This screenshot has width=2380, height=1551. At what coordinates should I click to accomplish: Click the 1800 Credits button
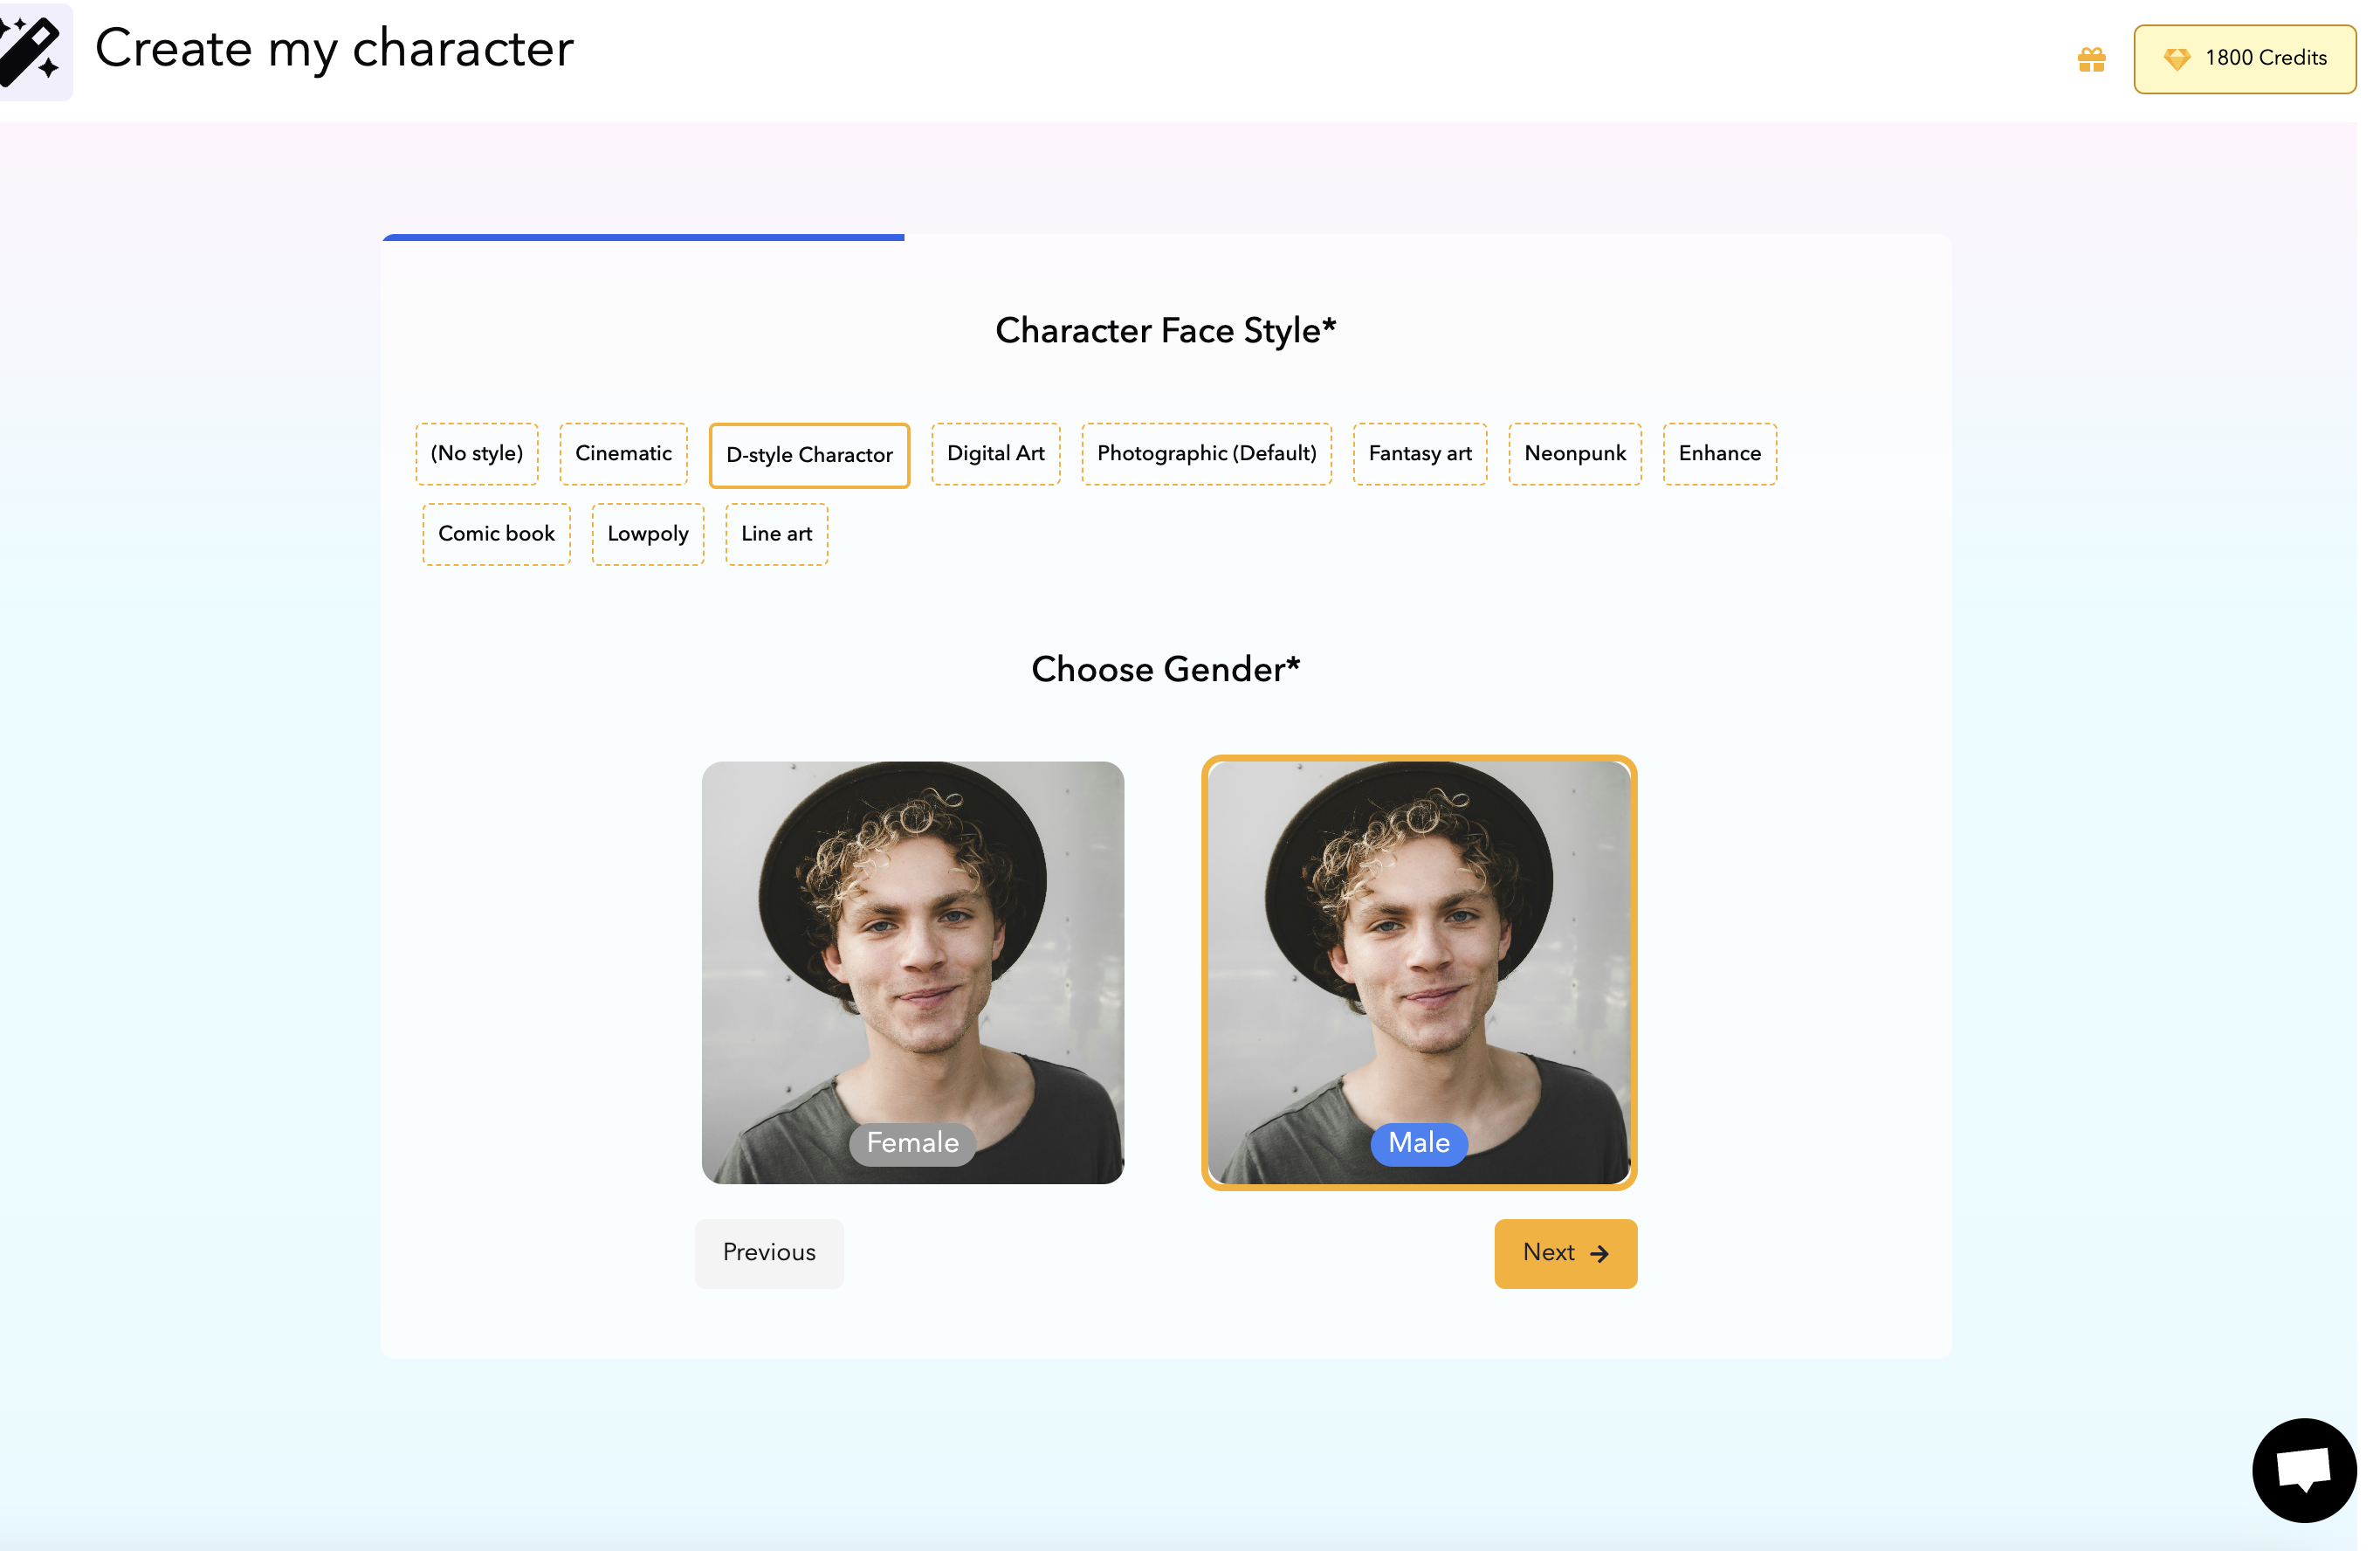2244,59
